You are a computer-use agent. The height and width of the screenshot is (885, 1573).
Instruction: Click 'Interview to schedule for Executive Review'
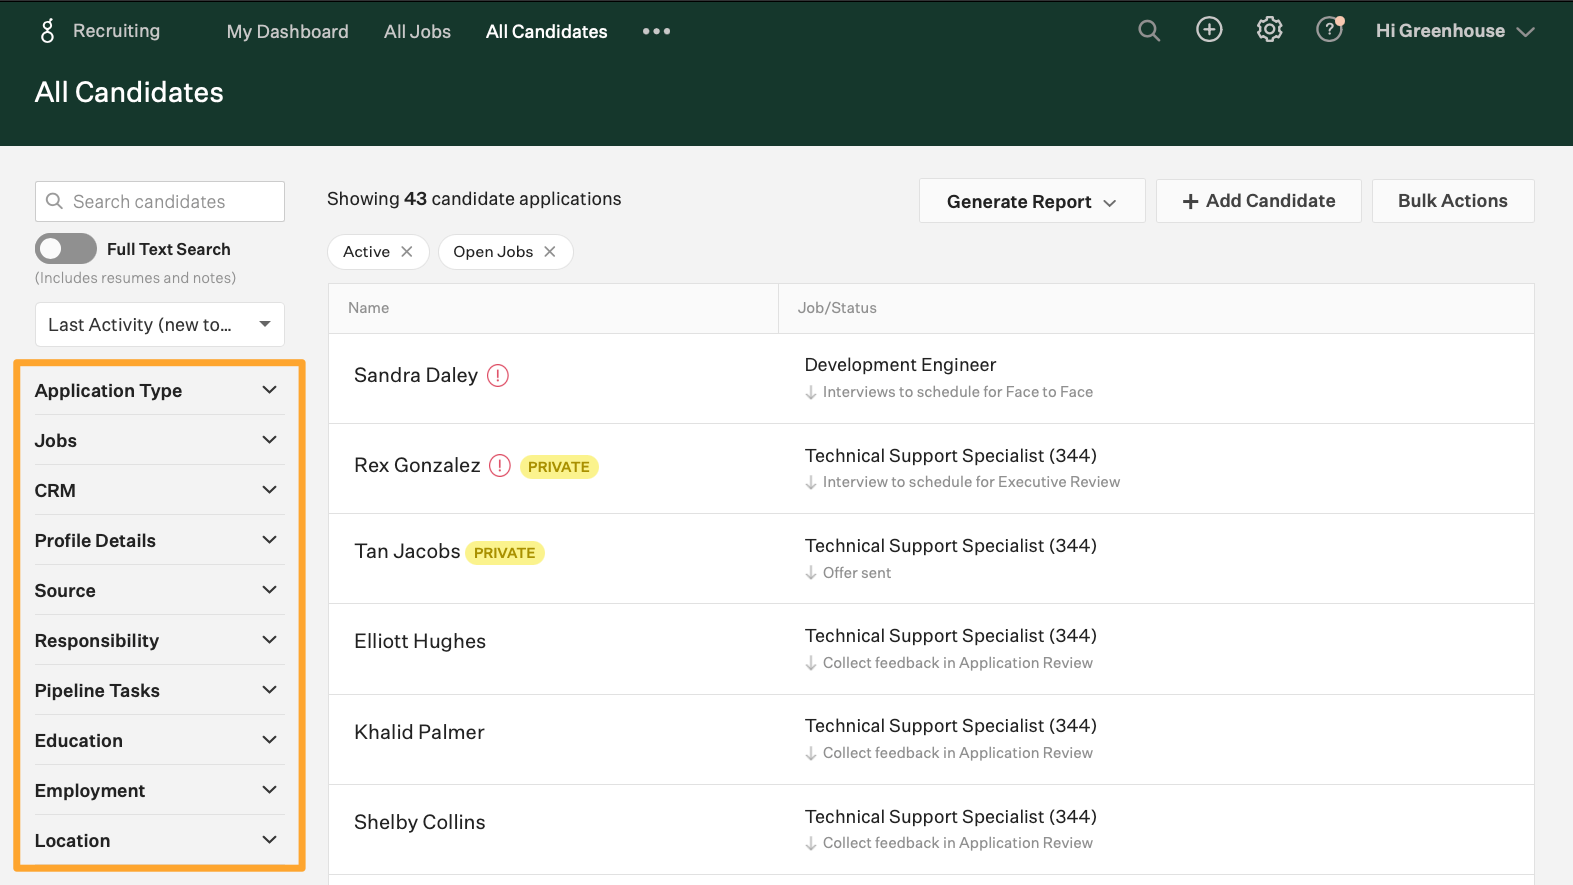point(971,482)
